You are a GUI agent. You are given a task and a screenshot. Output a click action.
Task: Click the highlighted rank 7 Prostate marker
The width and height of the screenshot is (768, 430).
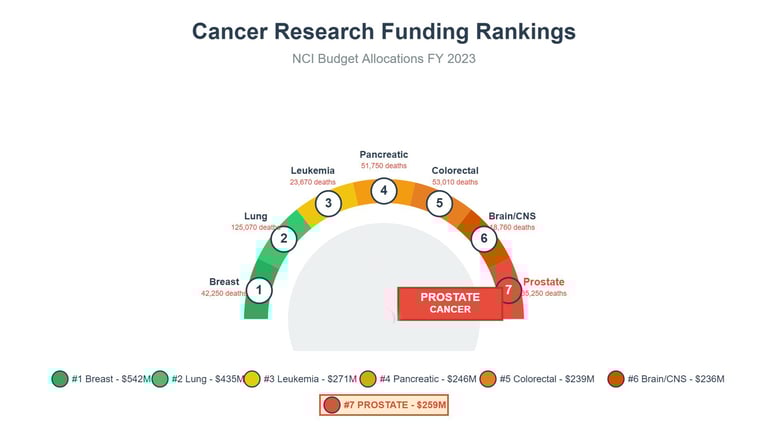pyautogui.click(x=508, y=290)
